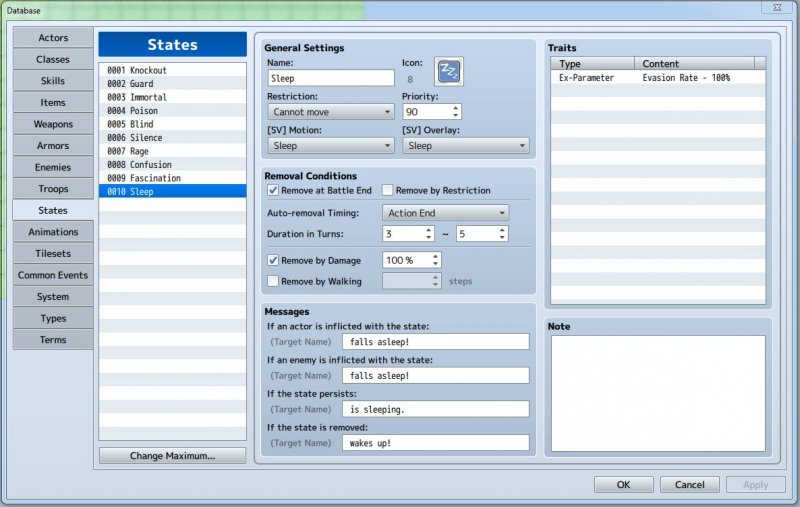Select the States tab in sidebar
This screenshot has width=800, height=507.
coord(53,210)
